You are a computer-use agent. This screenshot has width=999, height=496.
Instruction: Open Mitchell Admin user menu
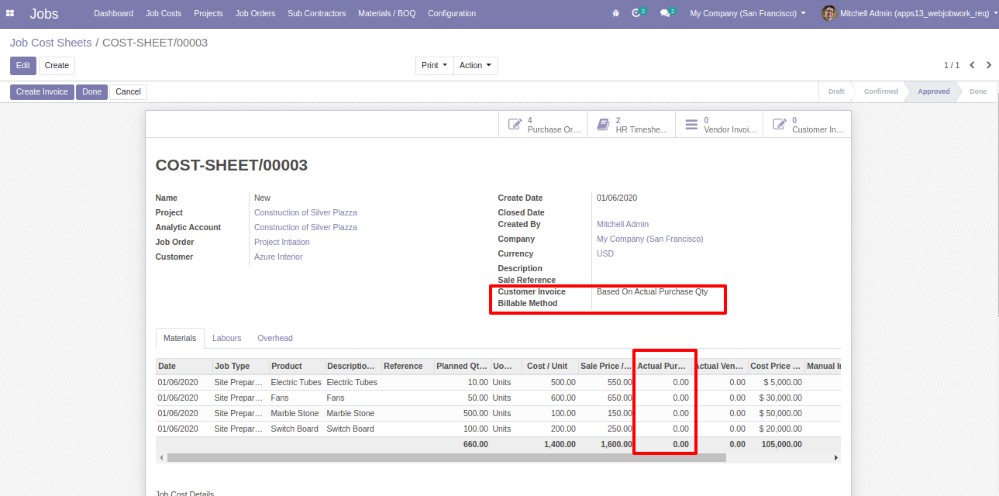point(906,14)
